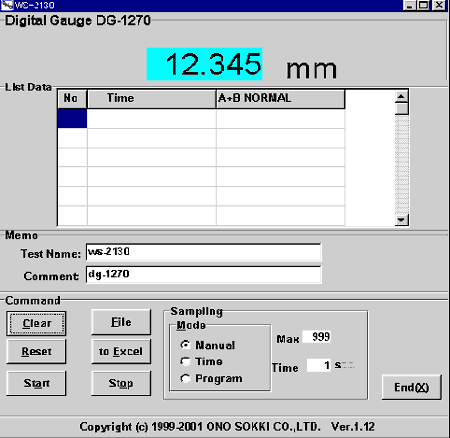
Task: Click the Max samples field showing 999
Action: click(317, 337)
